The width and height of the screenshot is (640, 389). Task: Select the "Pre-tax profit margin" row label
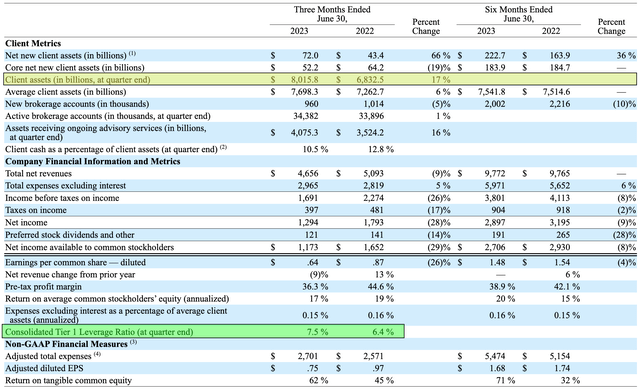click(43, 287)
